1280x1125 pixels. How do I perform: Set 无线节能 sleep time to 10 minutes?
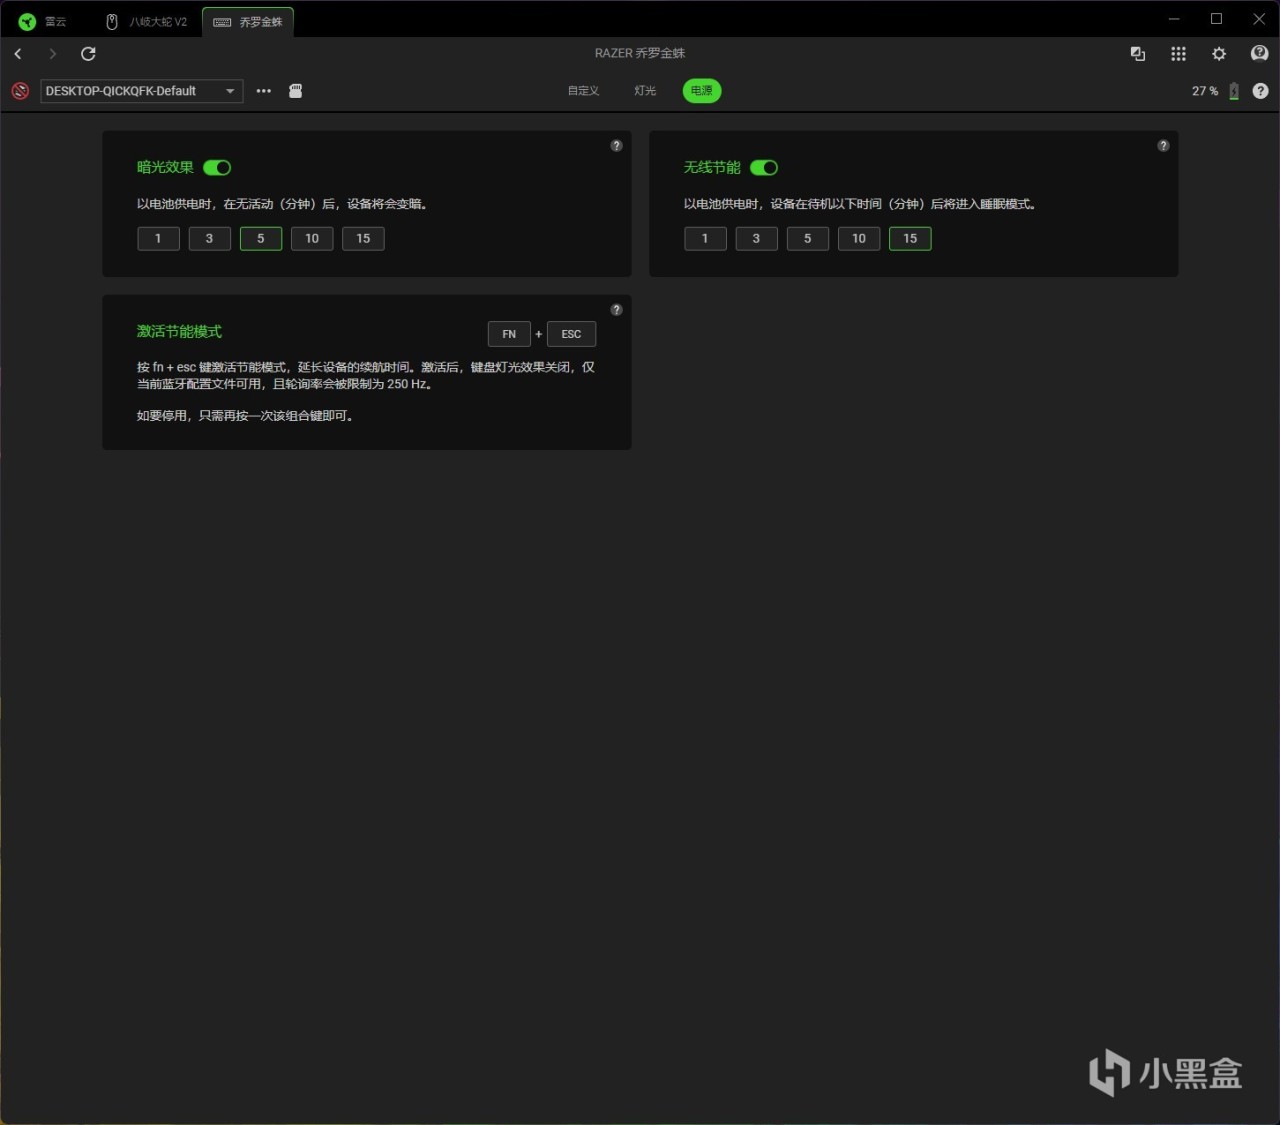[x=859, y=239]
